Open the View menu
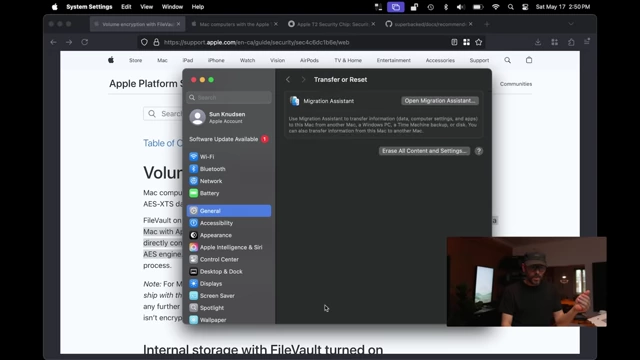 tap(147, 7)
